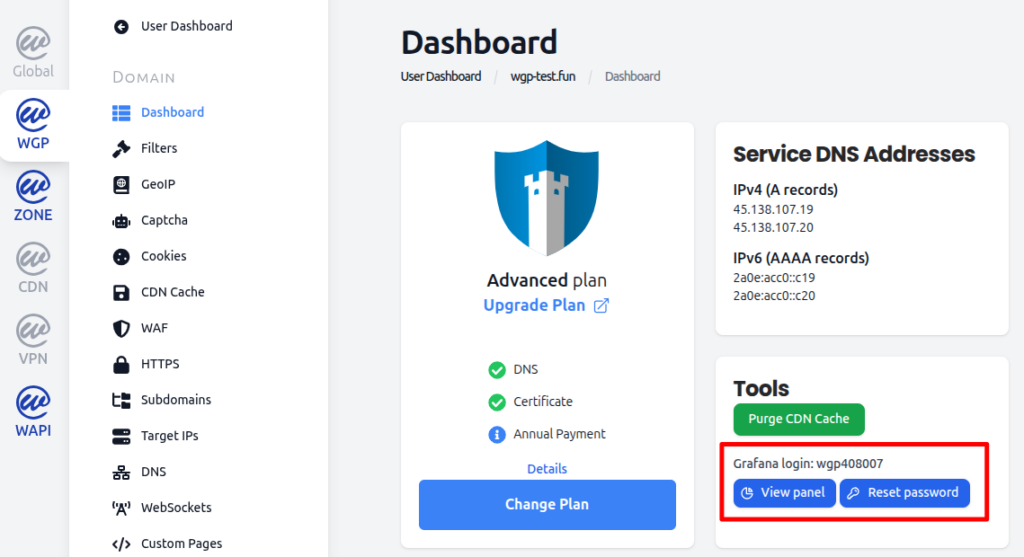Click the IPv6 address 2a0e:acc0::c20
The image size is (1024, 557).
(x=774, y=296)
